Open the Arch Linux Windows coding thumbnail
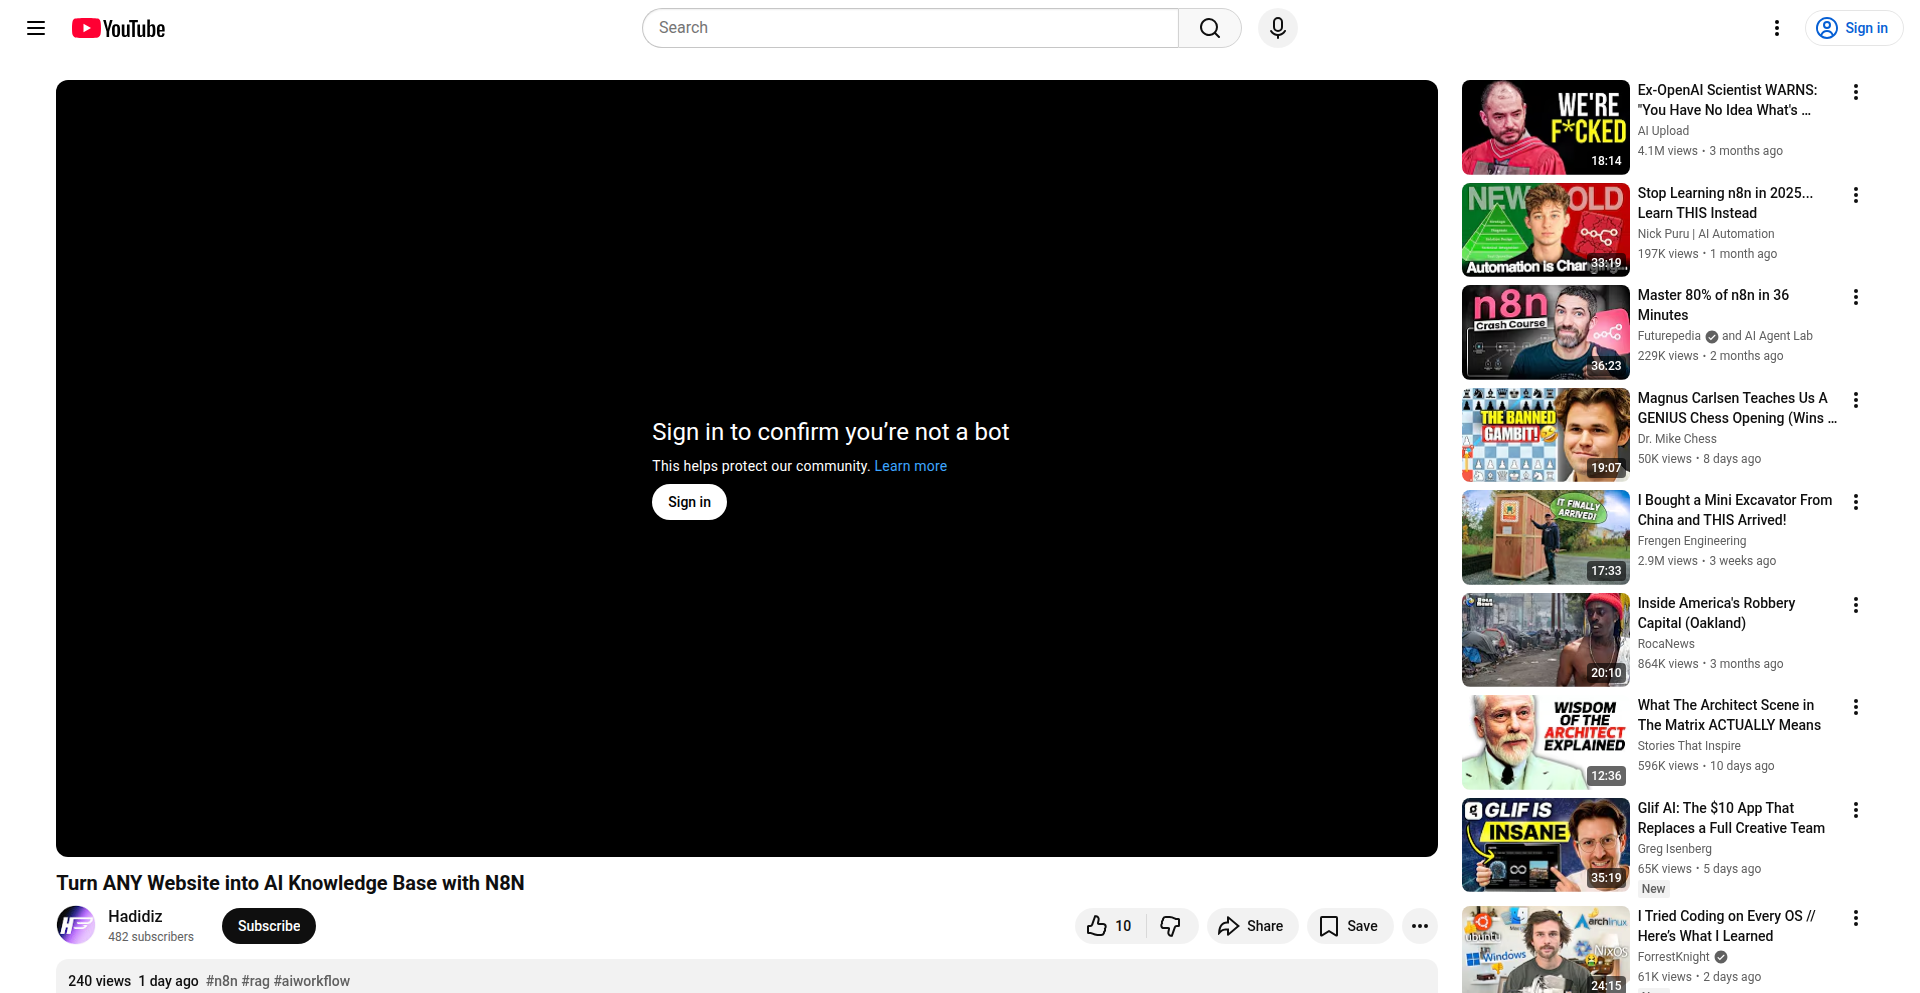This screenshot has width=1920, height=993. coord(1546,949)
